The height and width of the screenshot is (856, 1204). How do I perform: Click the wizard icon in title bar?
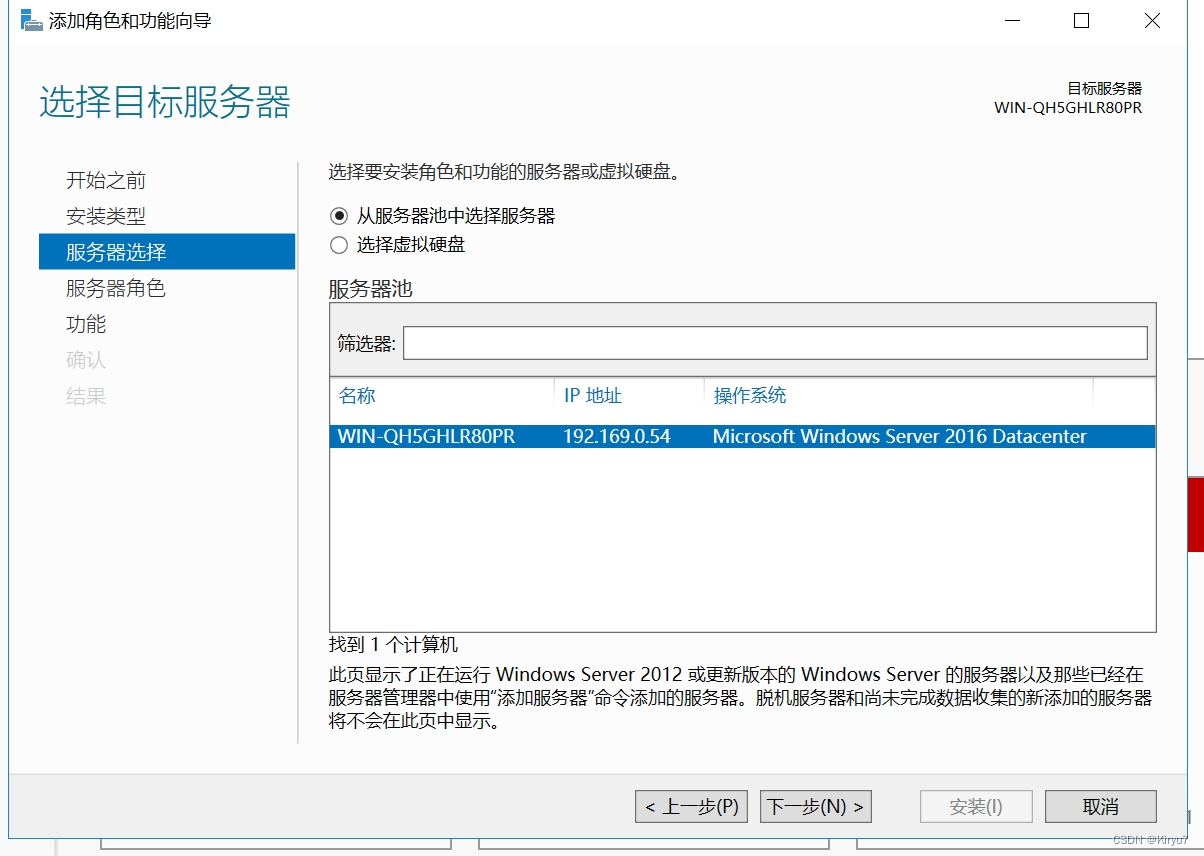click(x=32, y=21)
